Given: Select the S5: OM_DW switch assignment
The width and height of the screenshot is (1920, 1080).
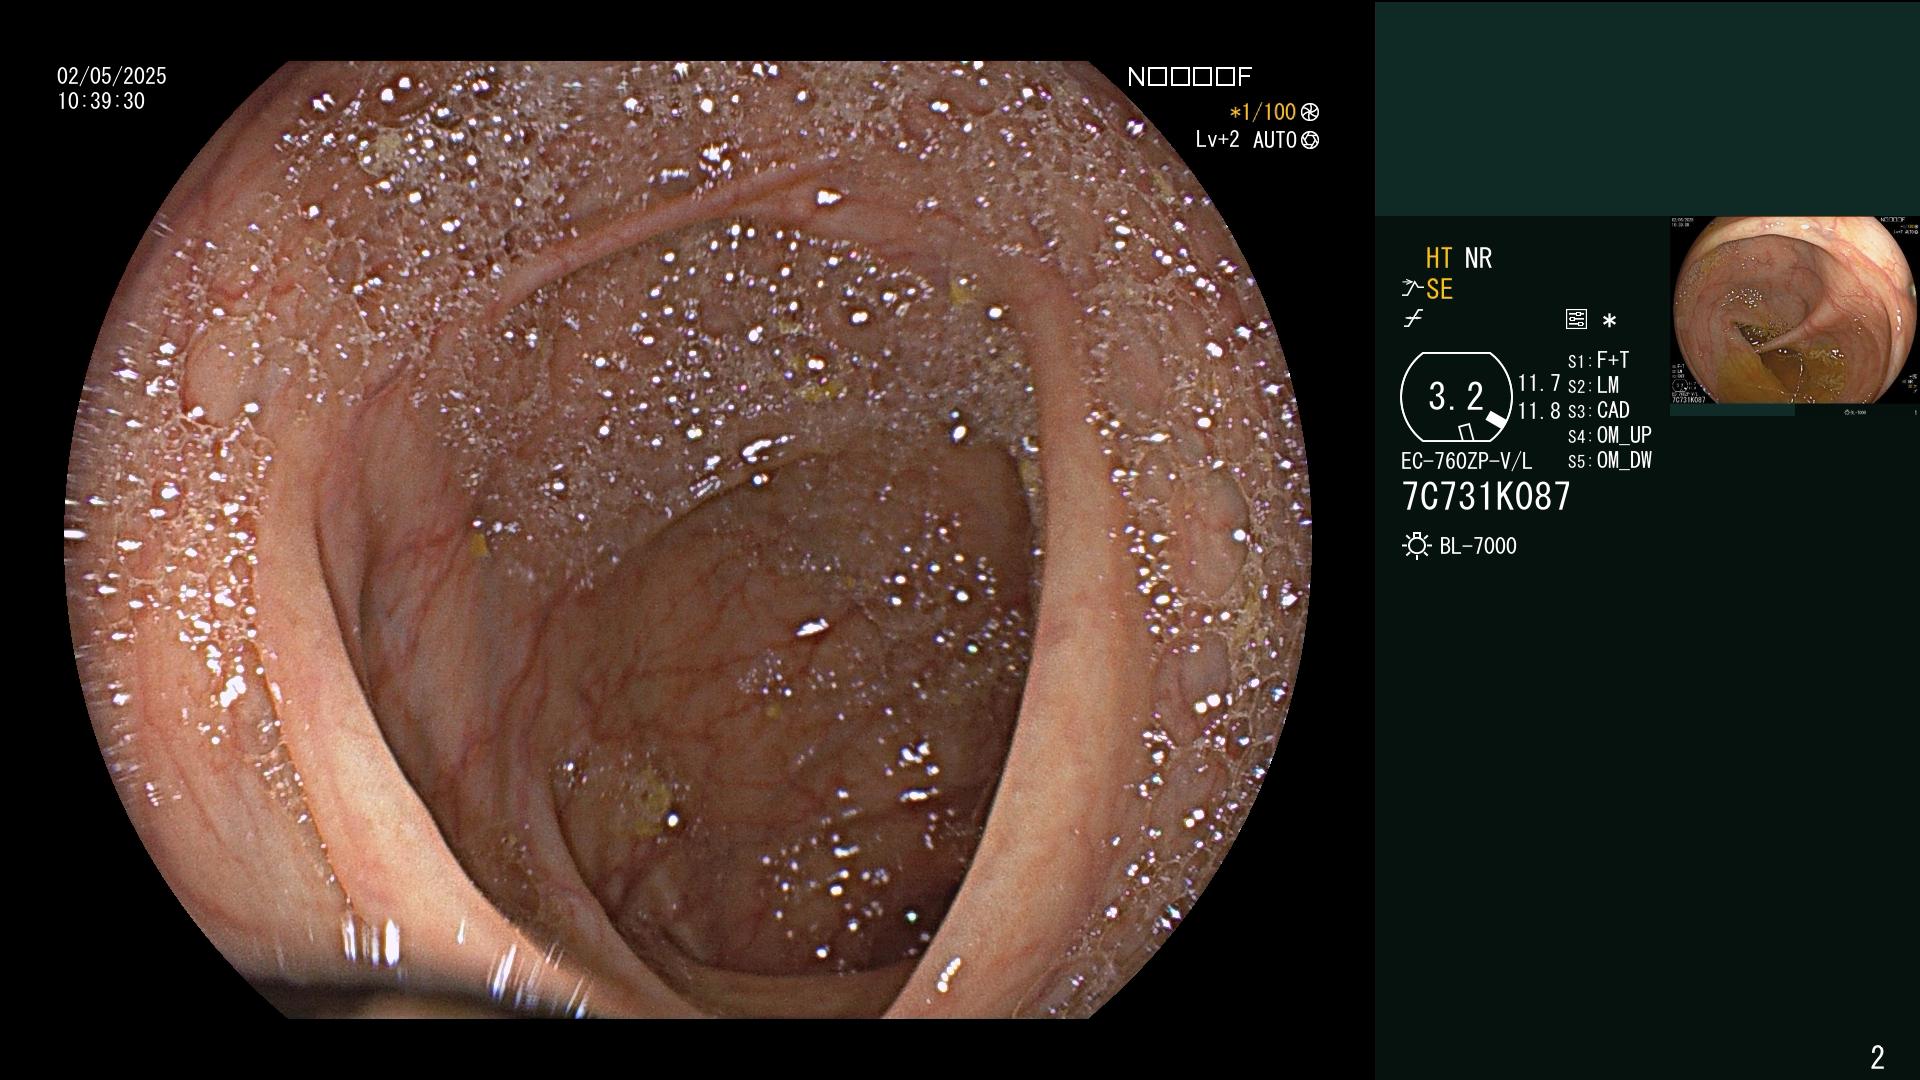Looking at the screenshot, I should pyautogui.click(x=1609, y=460).
